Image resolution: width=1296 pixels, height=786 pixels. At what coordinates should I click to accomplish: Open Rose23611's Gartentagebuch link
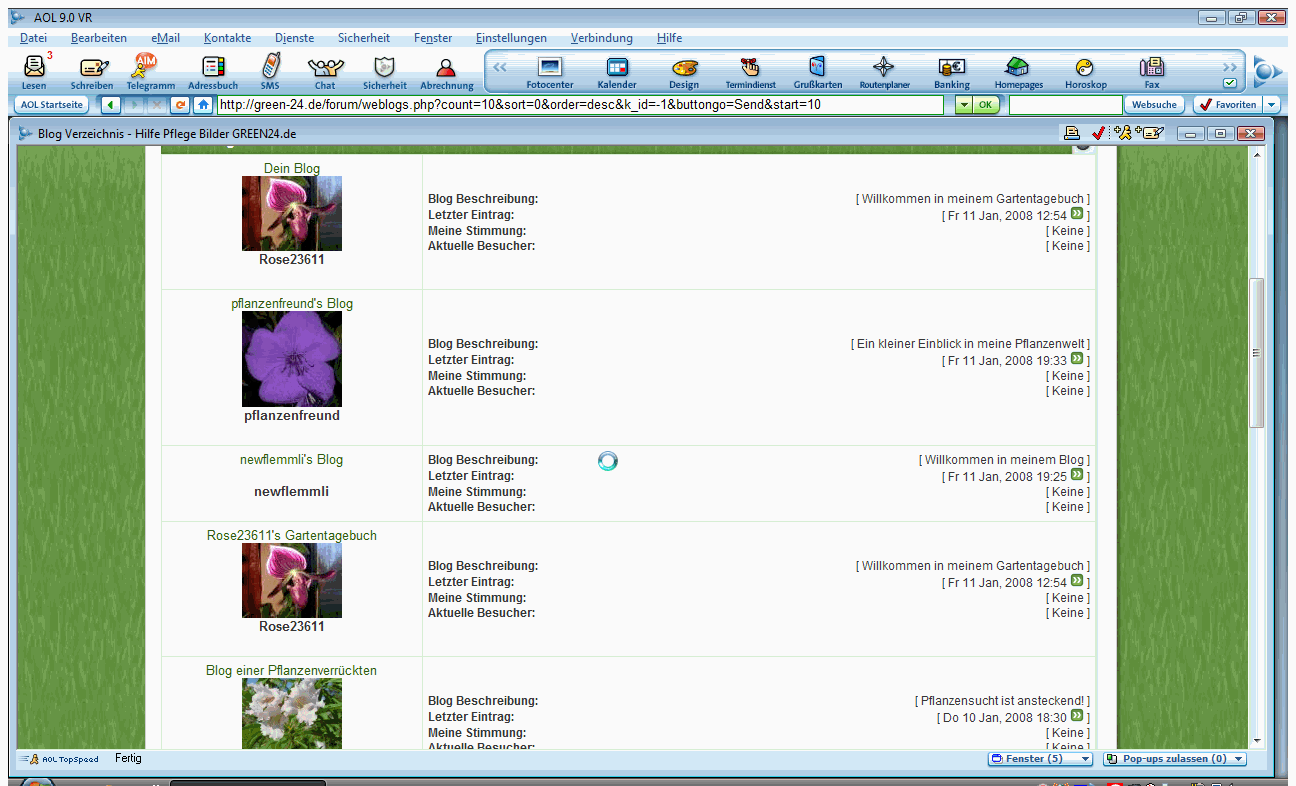click(x=292, y=536)
